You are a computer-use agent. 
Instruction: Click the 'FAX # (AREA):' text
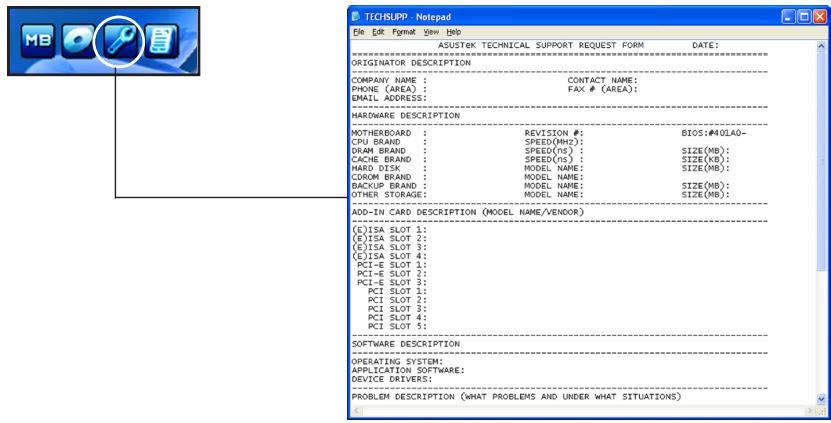click(x=603, y=89)
